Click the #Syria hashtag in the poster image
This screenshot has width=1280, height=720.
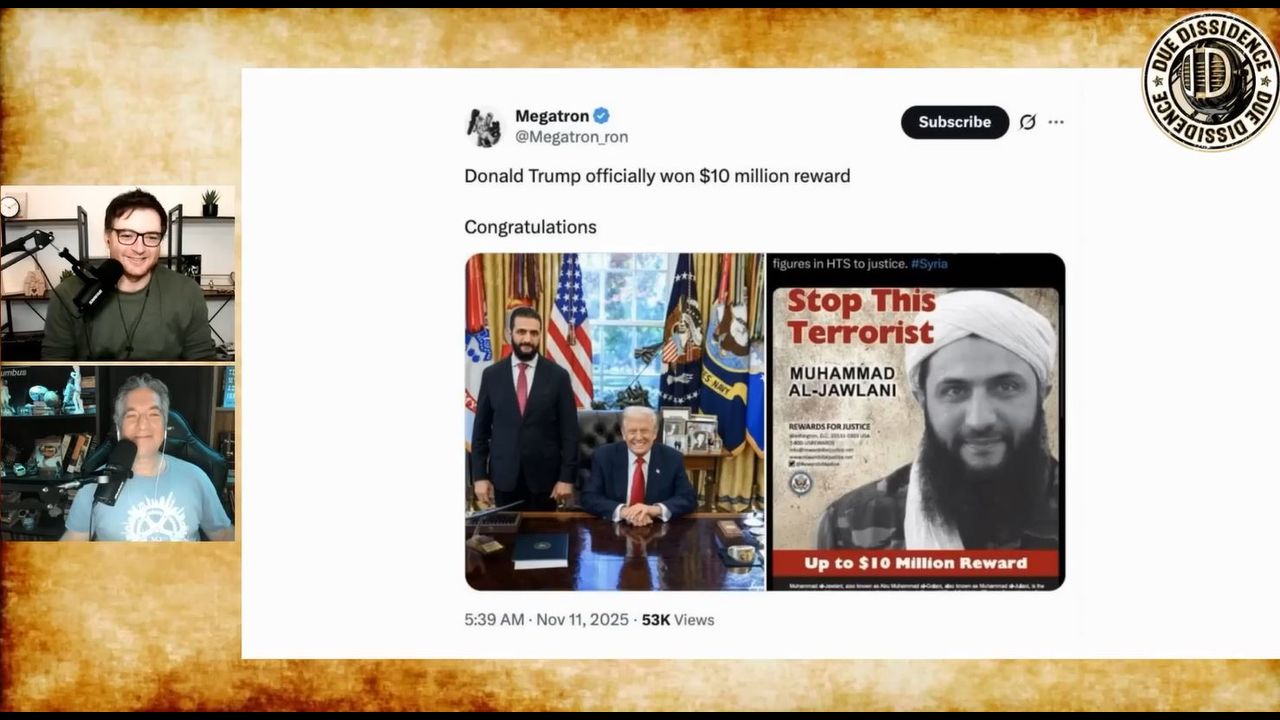pos(929,263)
